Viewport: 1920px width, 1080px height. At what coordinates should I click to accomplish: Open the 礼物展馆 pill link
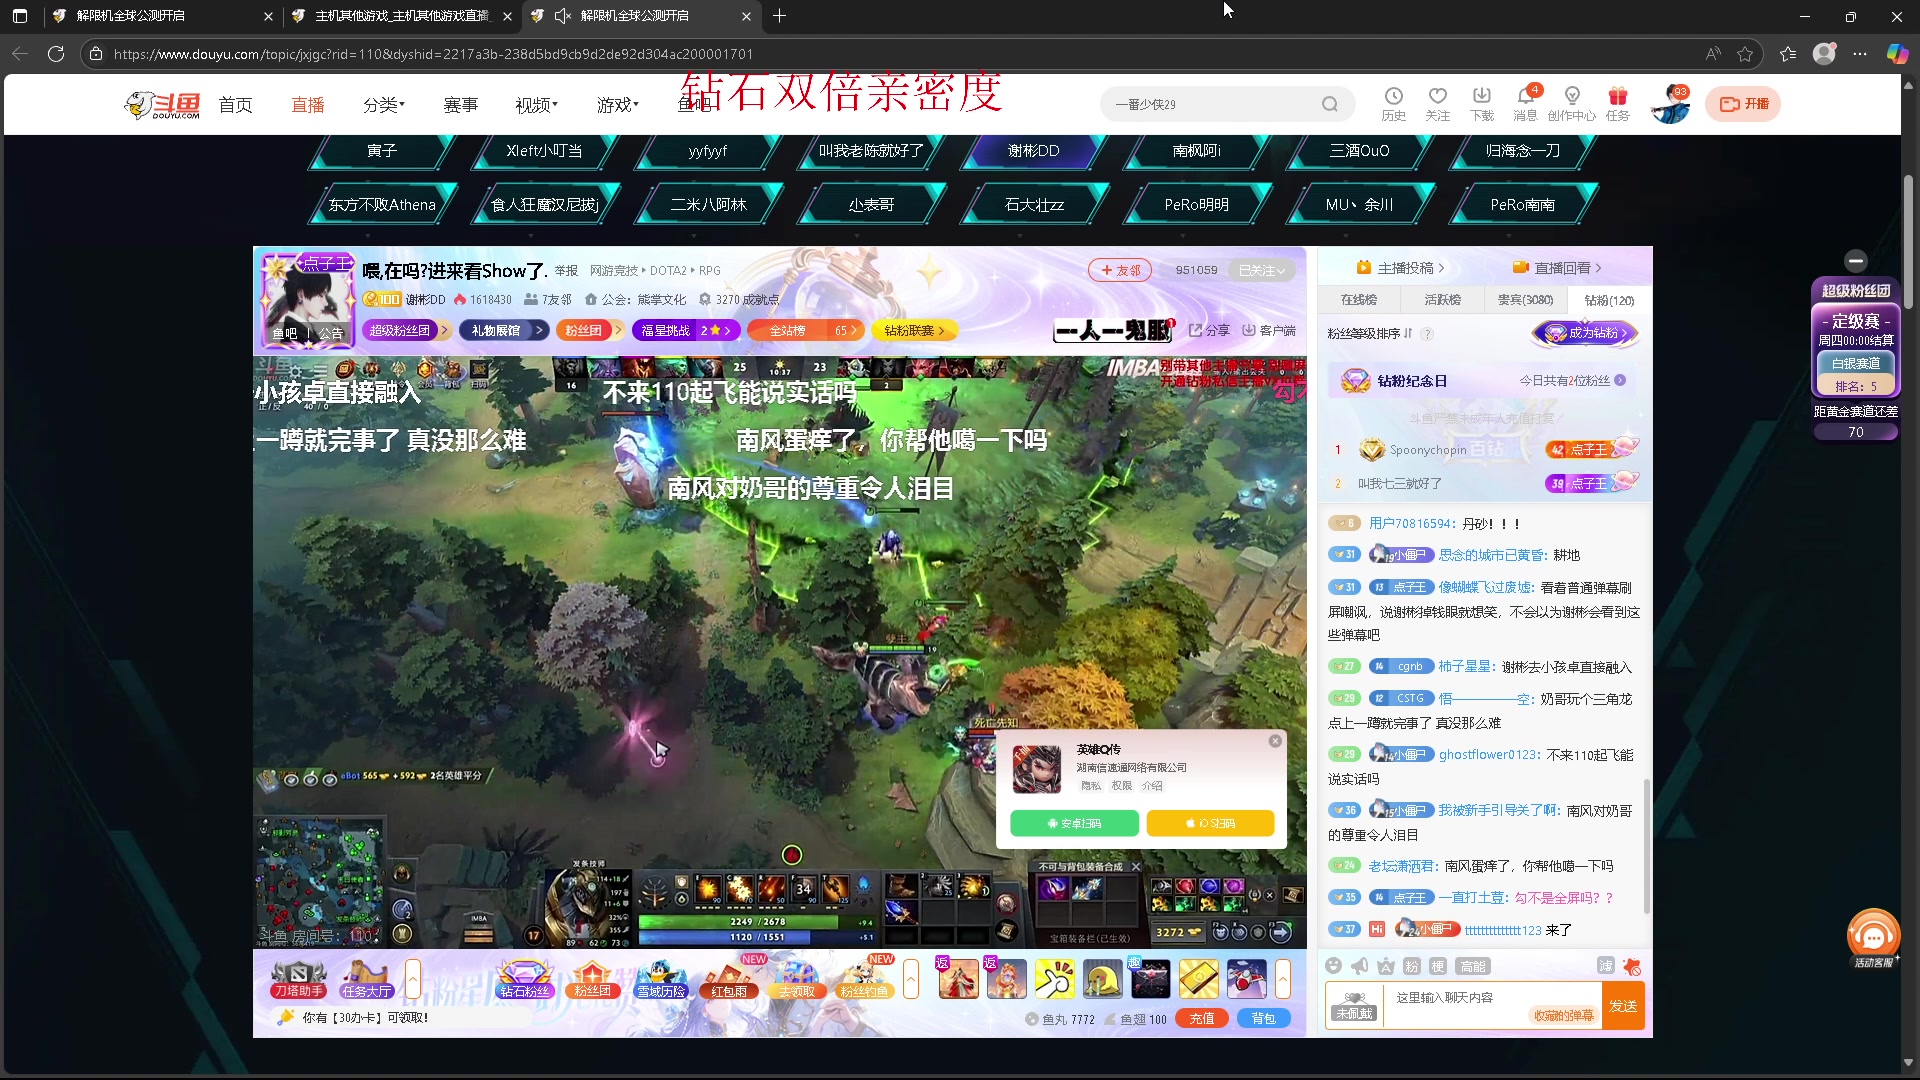(503, 331)
